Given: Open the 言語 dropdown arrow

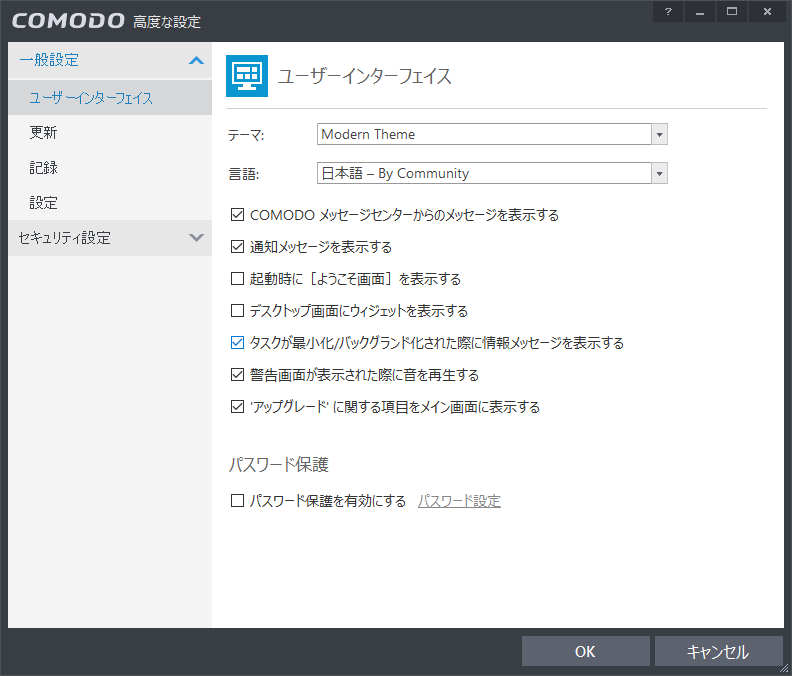Looking at the screenshot, I should [659, 173].
